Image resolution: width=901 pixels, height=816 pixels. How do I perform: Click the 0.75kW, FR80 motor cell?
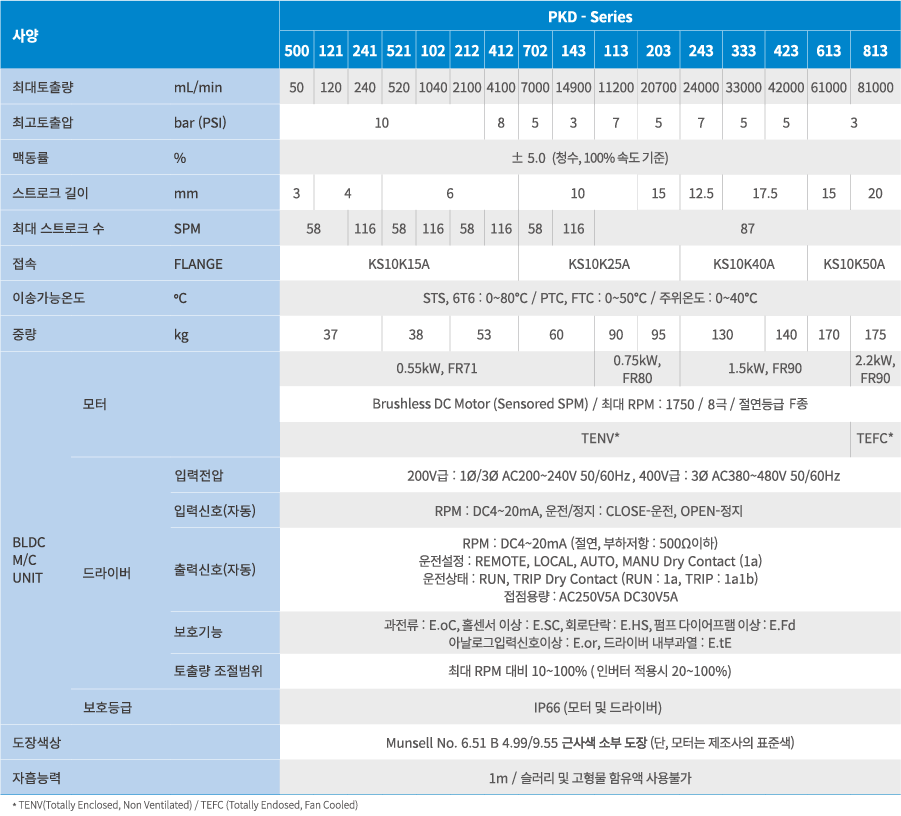click(637, 369)
